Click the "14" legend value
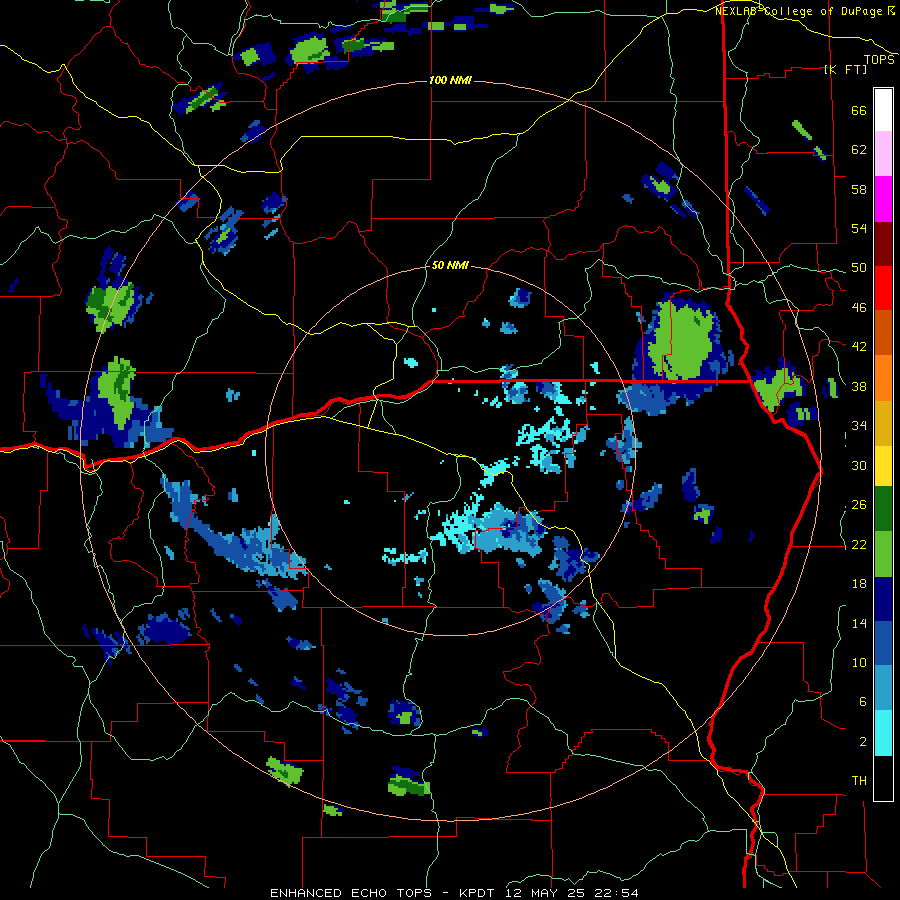The width and height of the screenshot is (900, 900). coord(859,623)
